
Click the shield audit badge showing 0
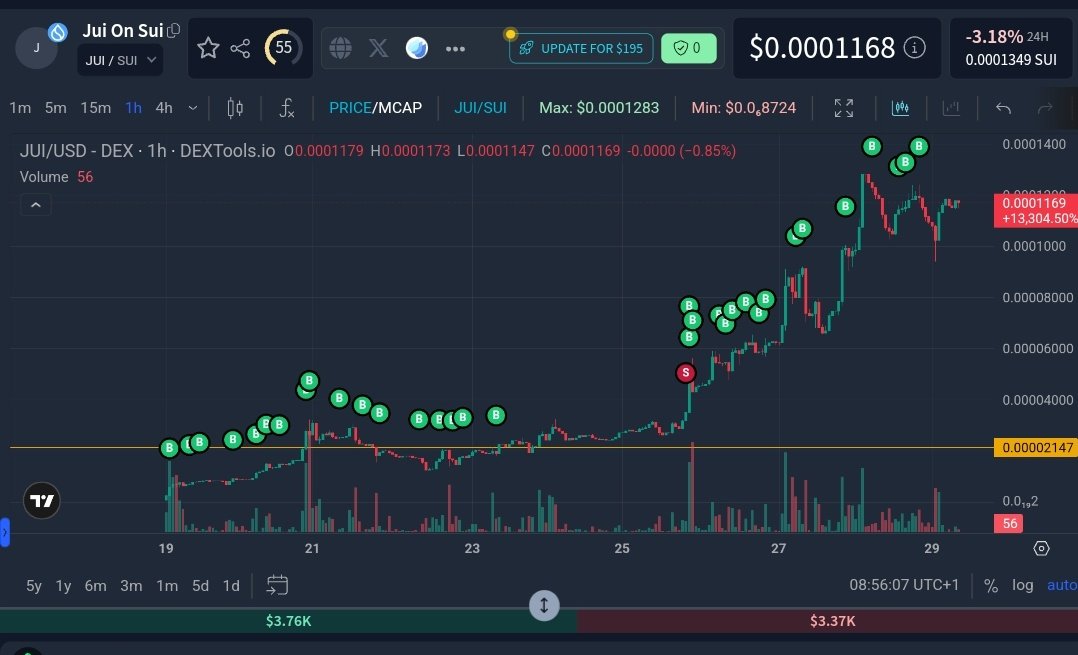(x=688, y=48)
